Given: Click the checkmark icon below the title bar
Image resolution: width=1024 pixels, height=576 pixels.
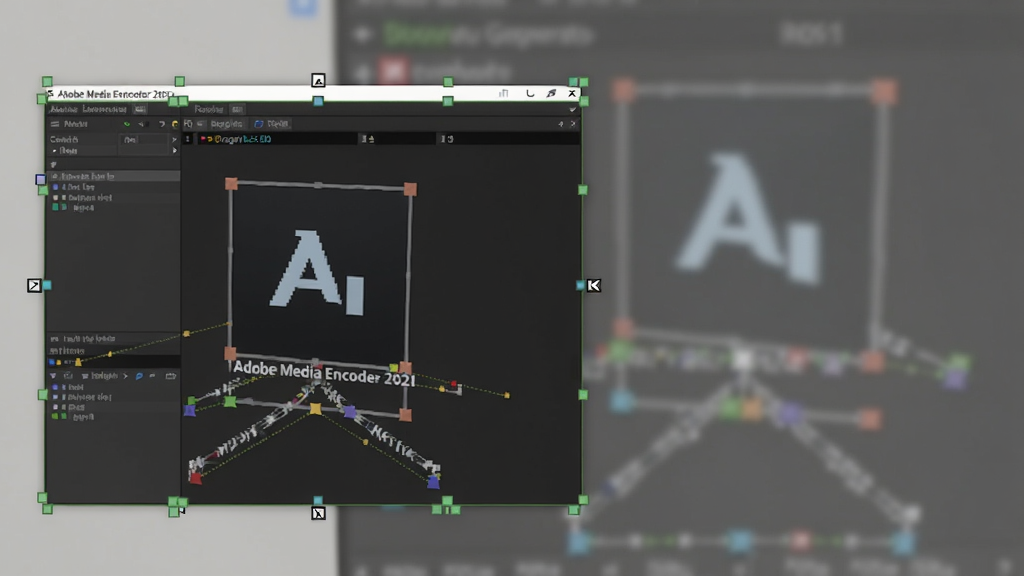Looking at the screenshot, I should click(x=573, y=110).
